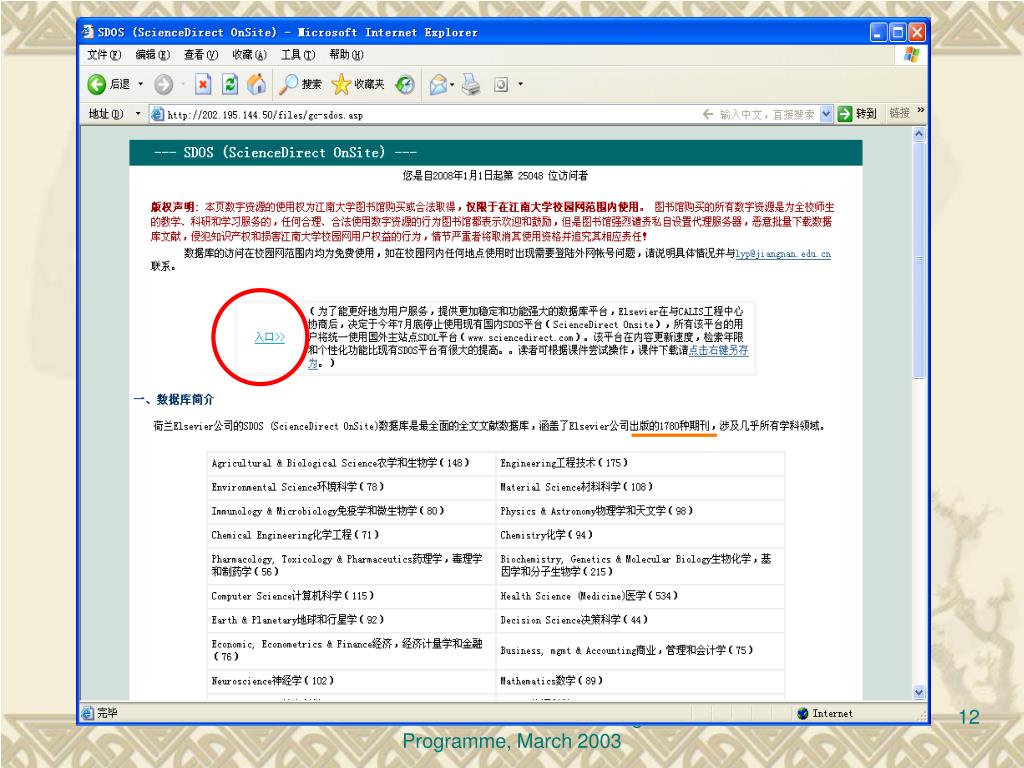Click the vertical scrollbar thumb

[x=919, y=259]
